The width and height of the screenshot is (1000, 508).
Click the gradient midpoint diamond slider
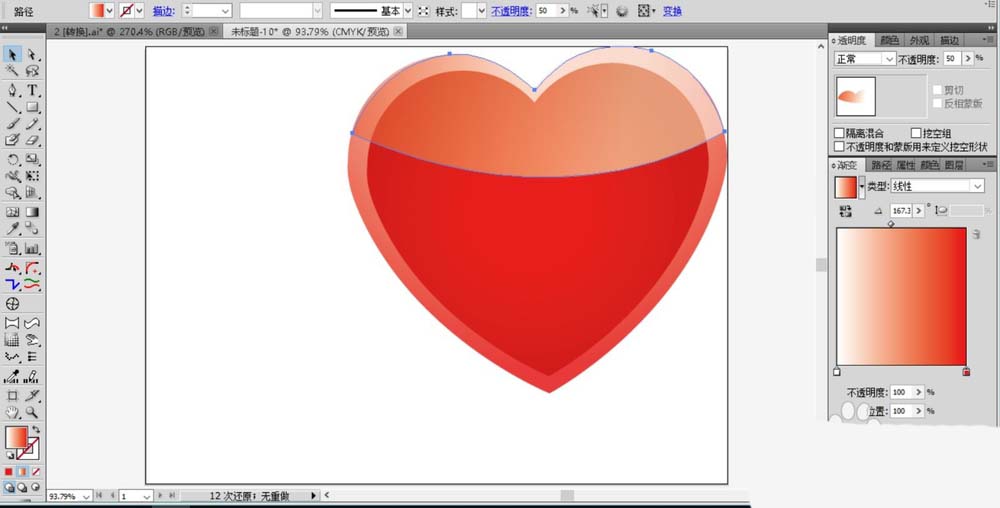click(891, 224)
